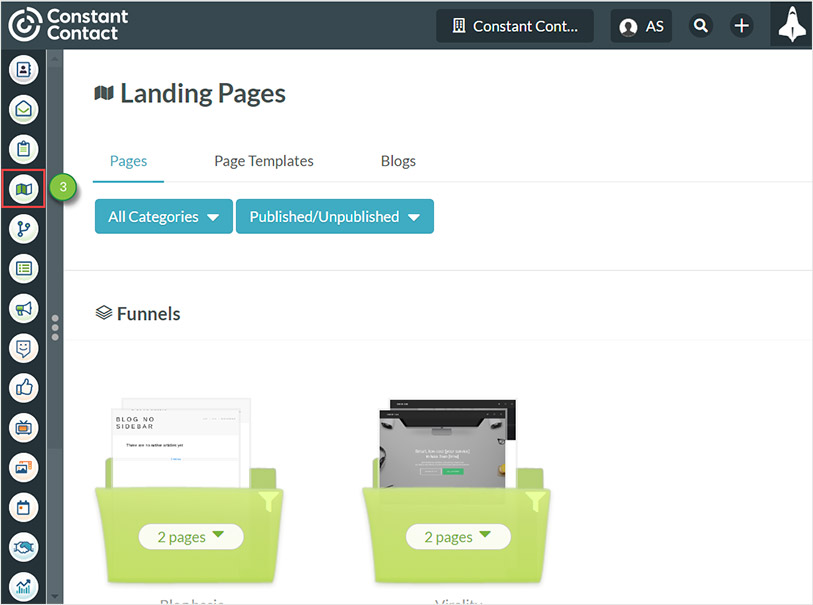Open search using the magnifier icon
Screen dimensions: 813x605
coord(700,25)
